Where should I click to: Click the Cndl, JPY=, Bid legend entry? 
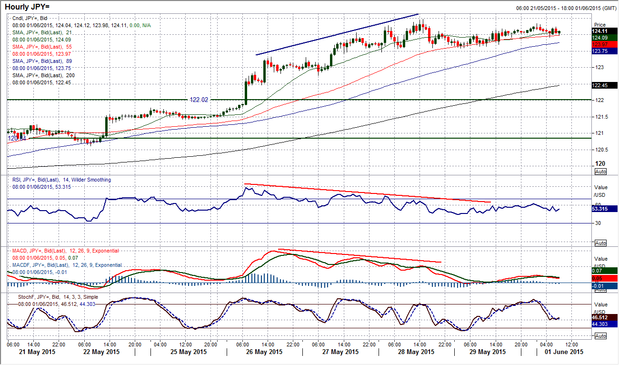coord(30,18)
